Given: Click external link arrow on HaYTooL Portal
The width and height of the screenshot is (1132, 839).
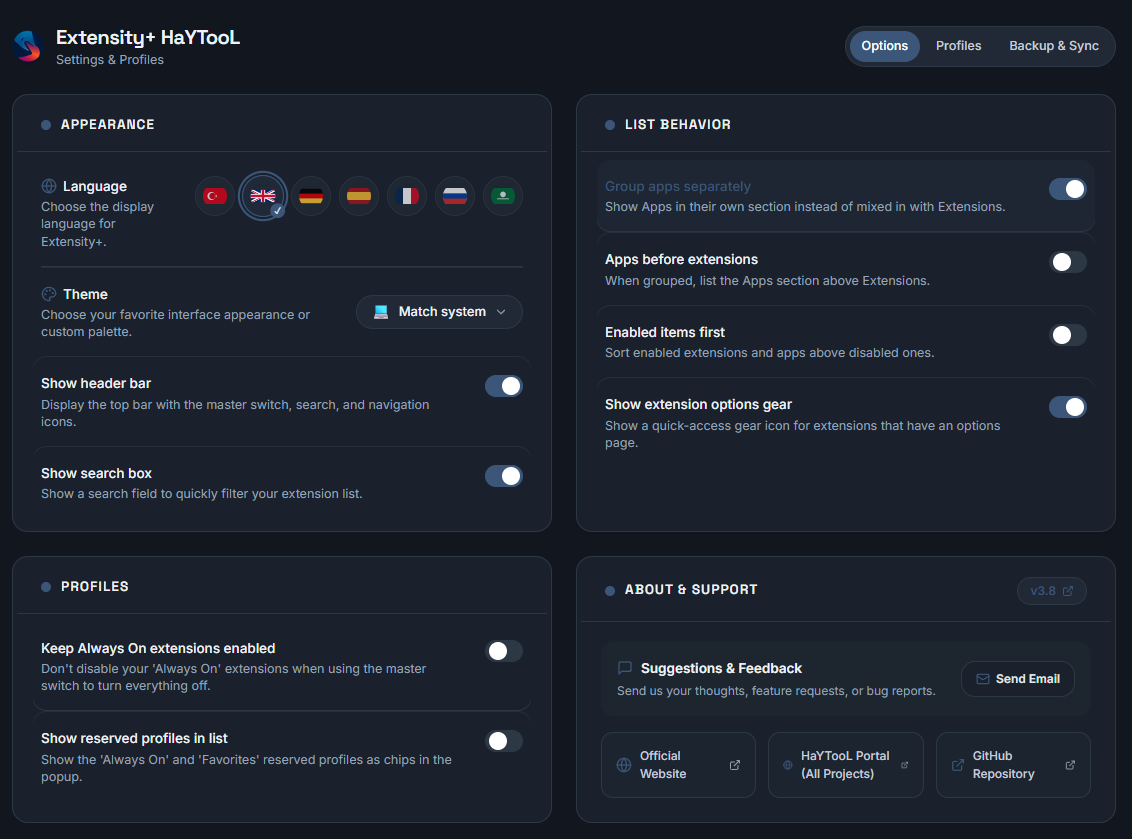Looking at the screenshot, I should pos(905,765).
